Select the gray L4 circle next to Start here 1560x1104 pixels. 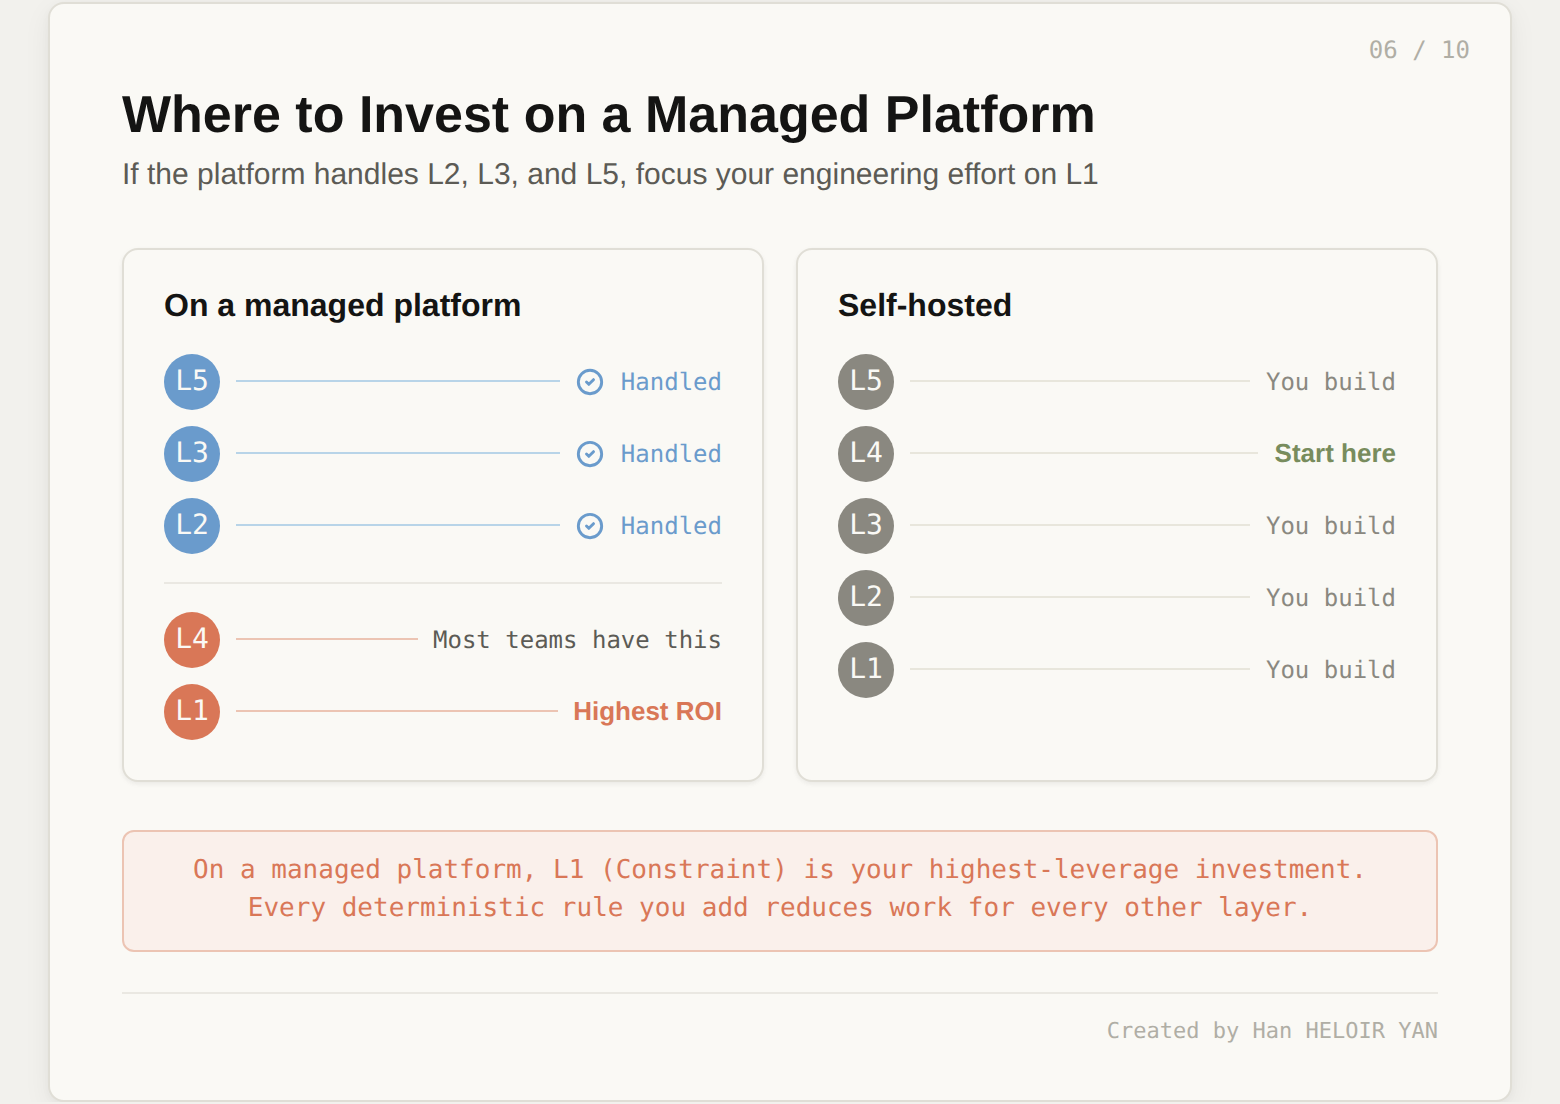click(x=865, y=453)
